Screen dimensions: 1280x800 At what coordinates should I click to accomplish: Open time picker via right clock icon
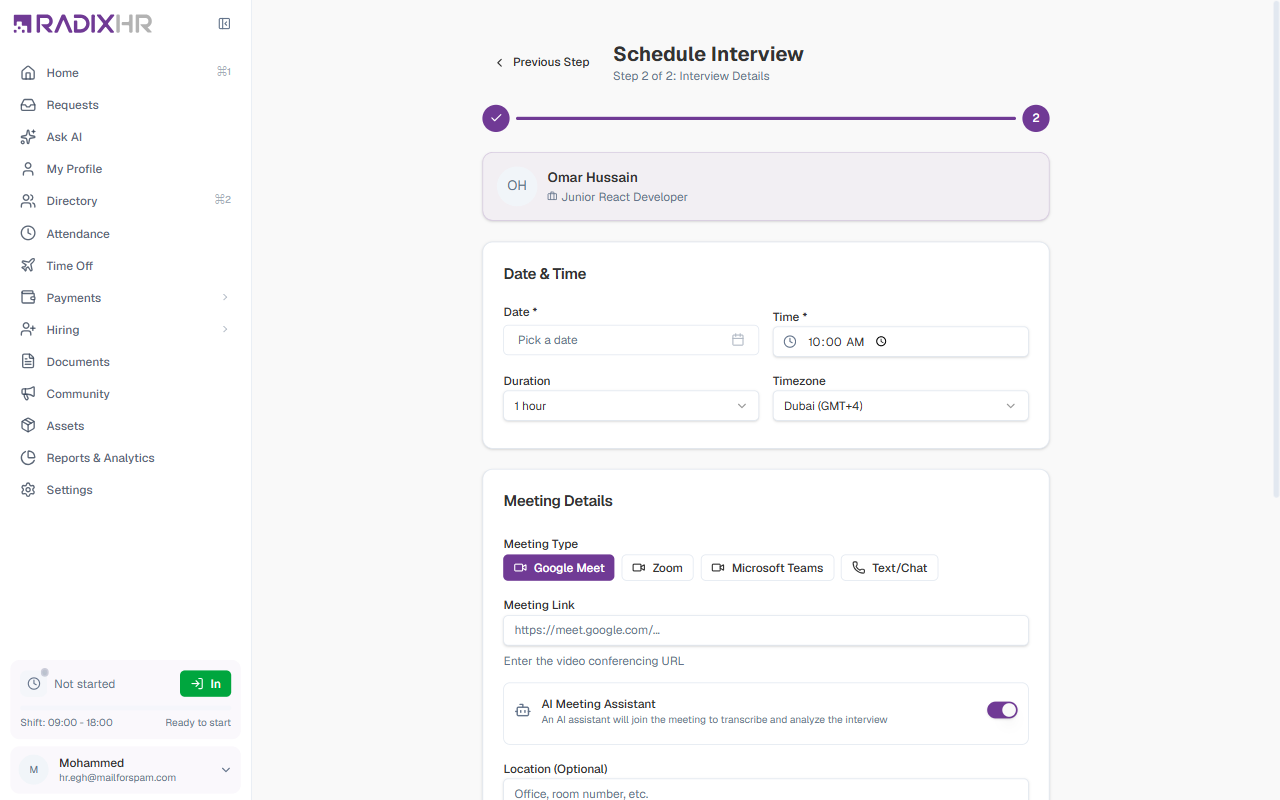(x=881, y=342)
